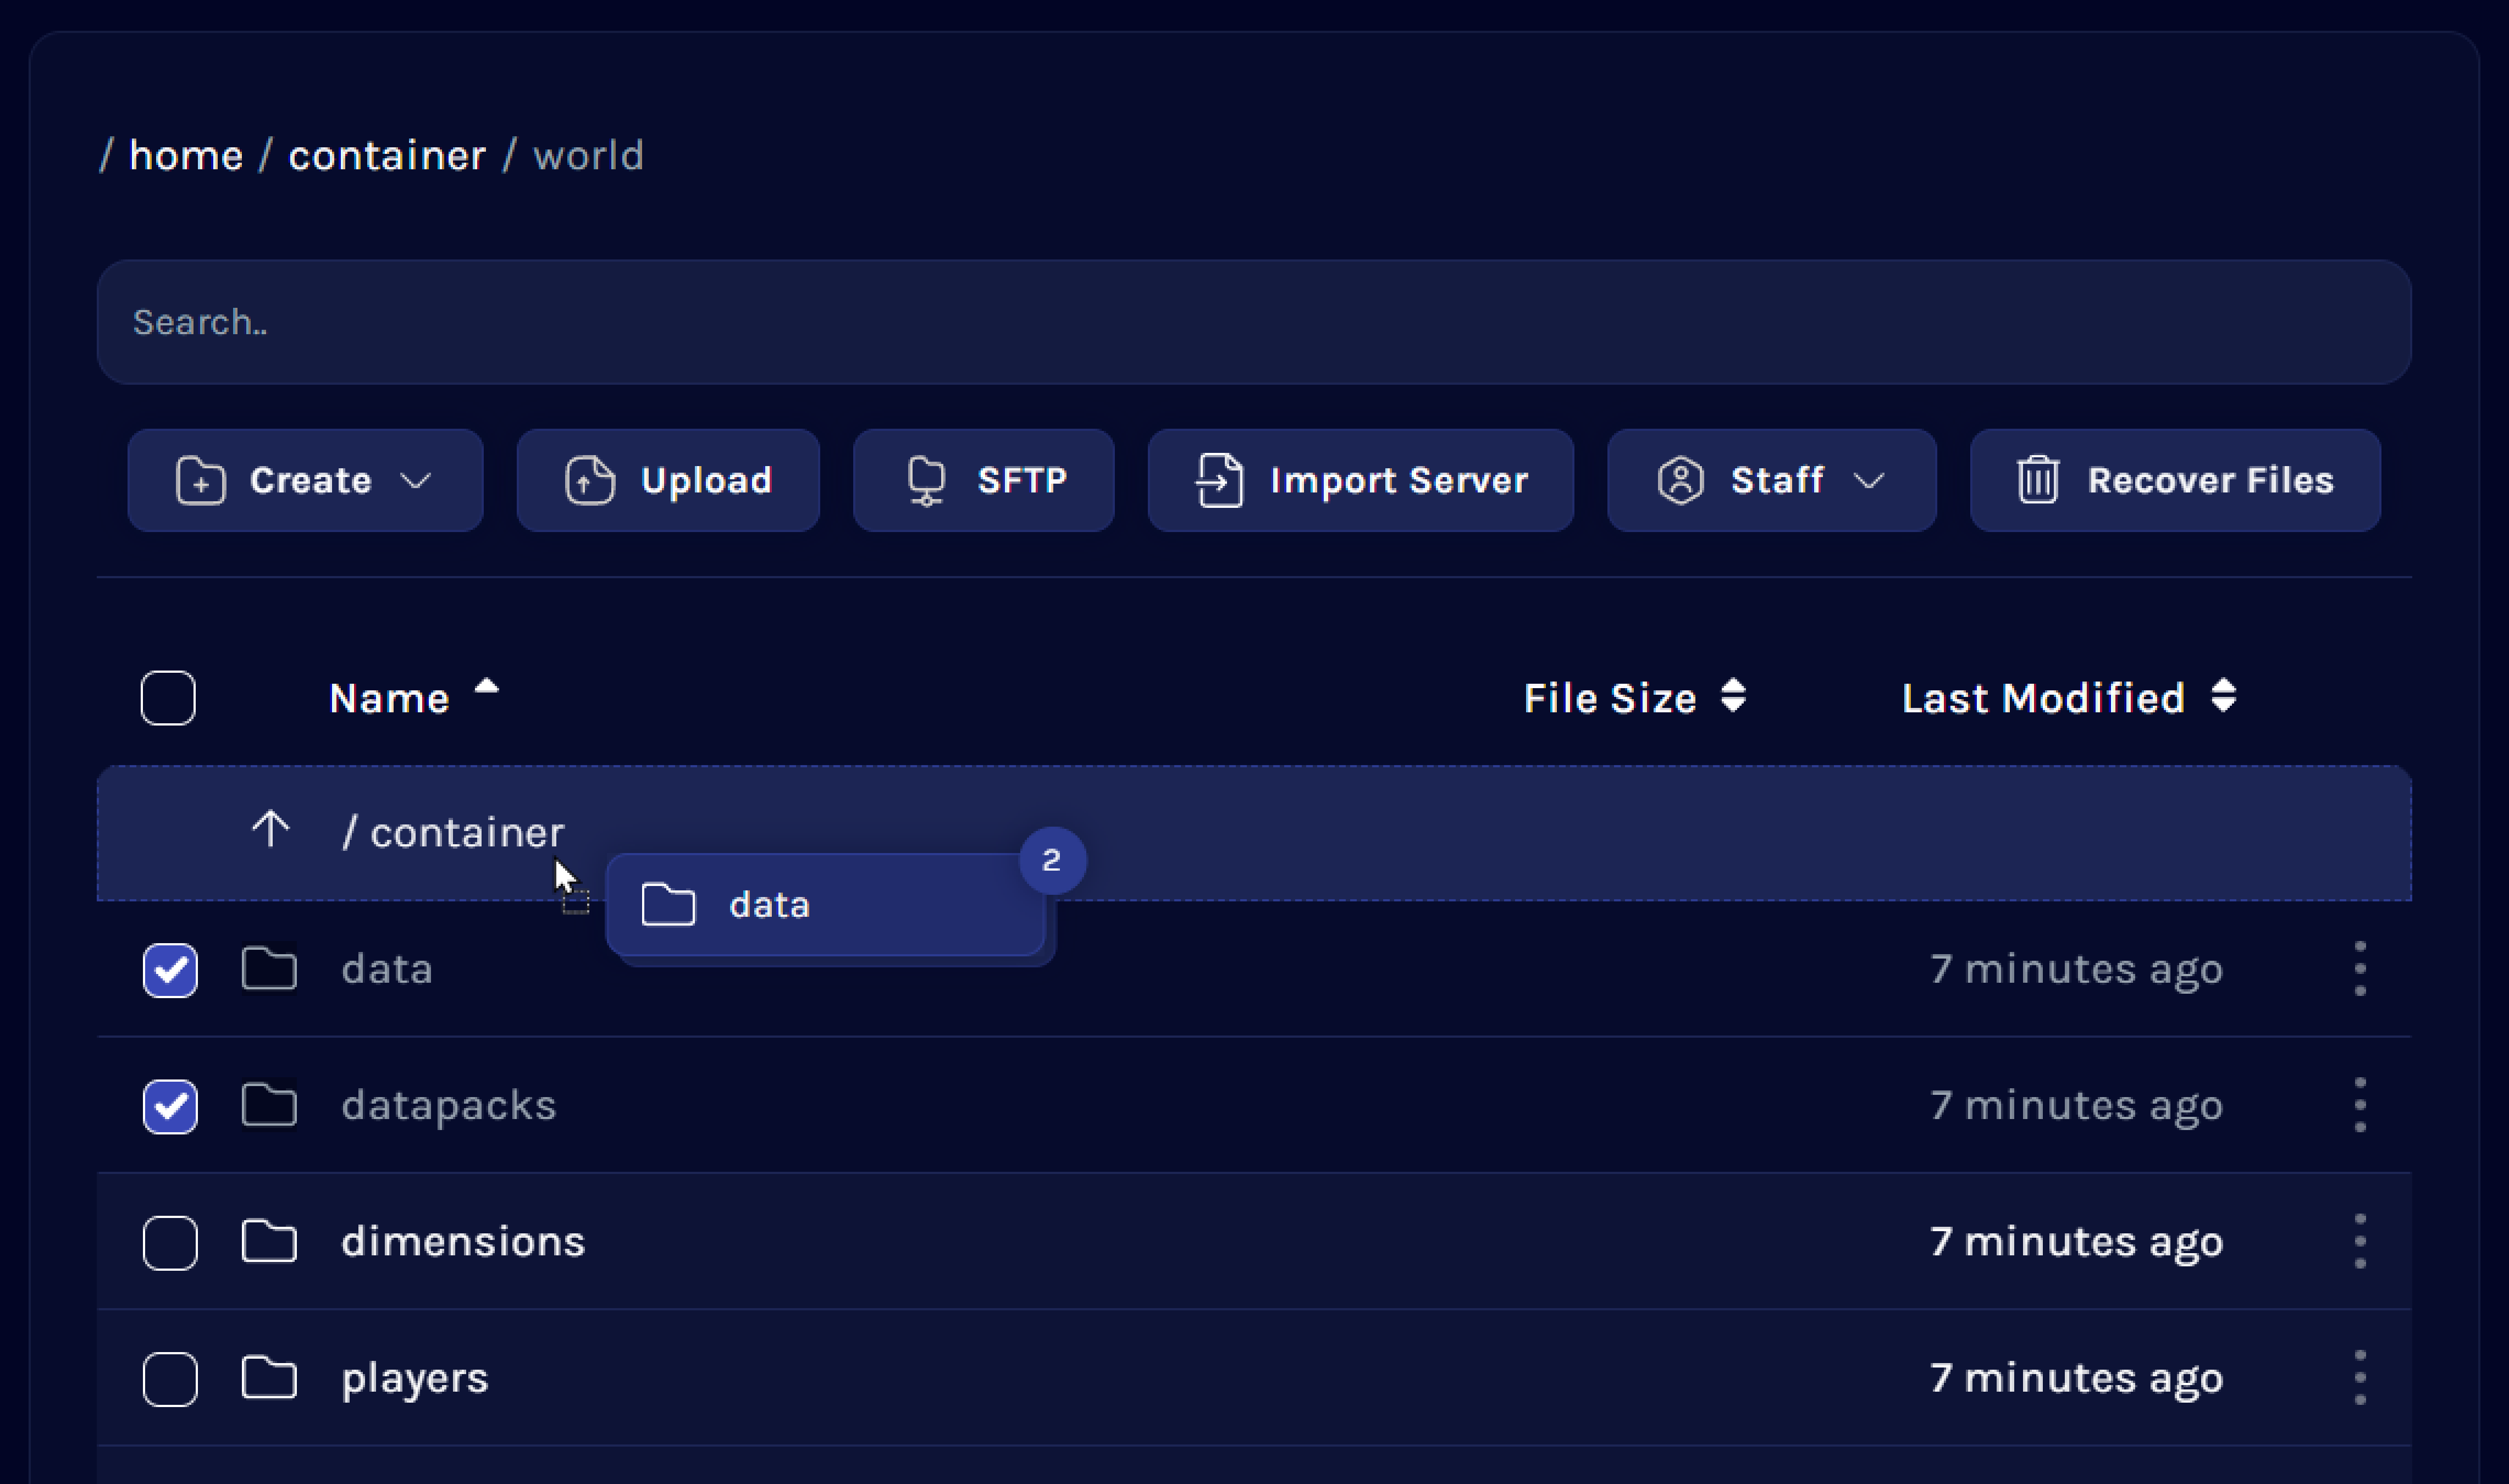Check the dimensions folder checkbox

tap(169, 1241)
